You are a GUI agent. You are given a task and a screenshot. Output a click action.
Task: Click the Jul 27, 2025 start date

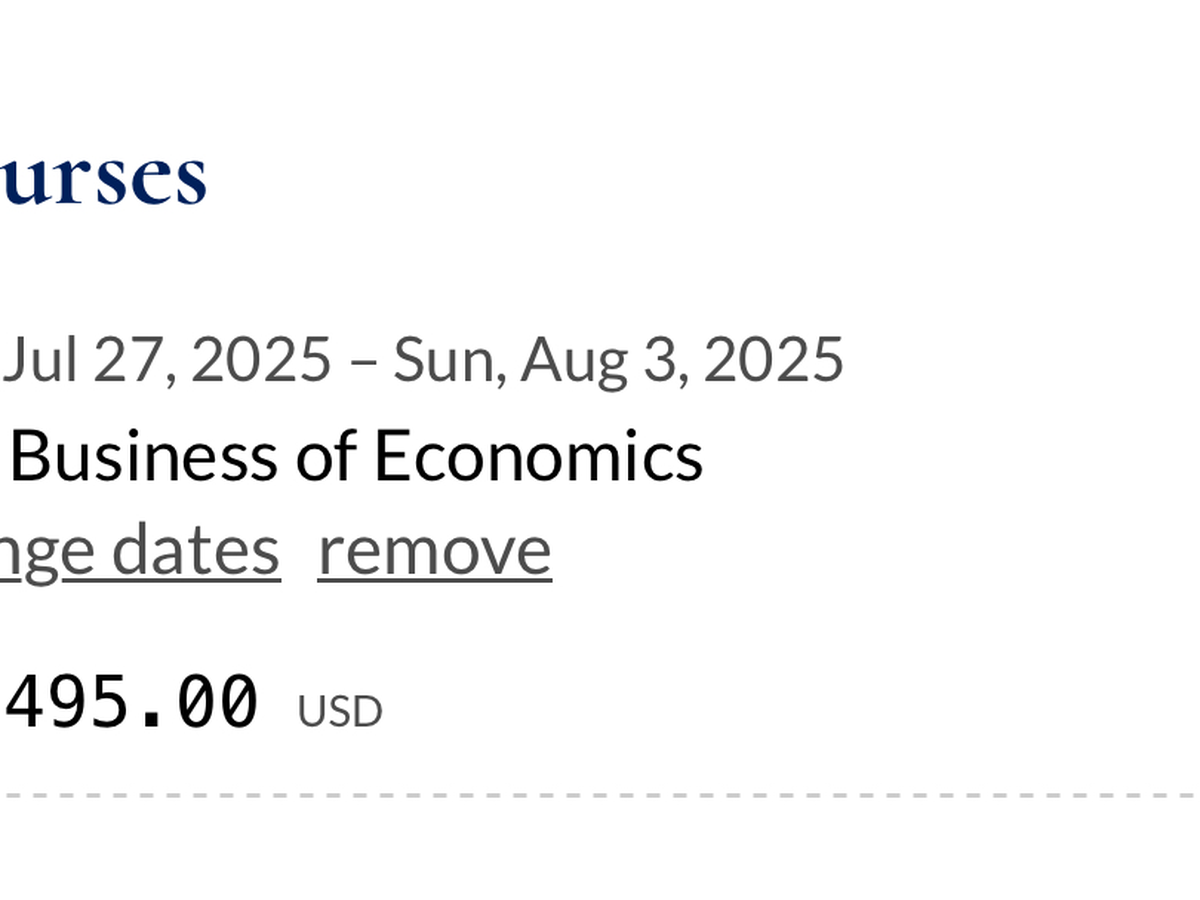(166, 359)
